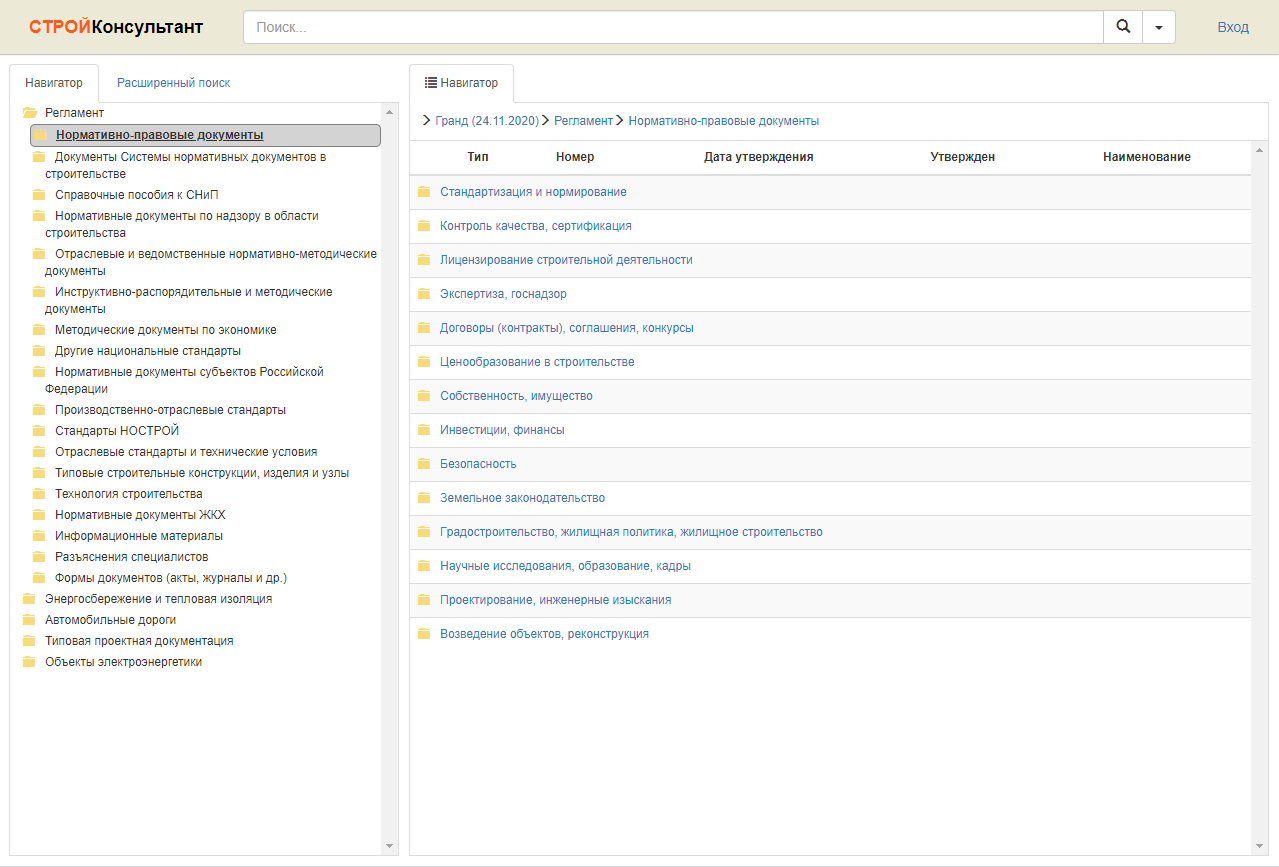Open the СТРОЙКонсультант logo home link
The width and height of the screenshot is (1279, 867).
point(116,27)
